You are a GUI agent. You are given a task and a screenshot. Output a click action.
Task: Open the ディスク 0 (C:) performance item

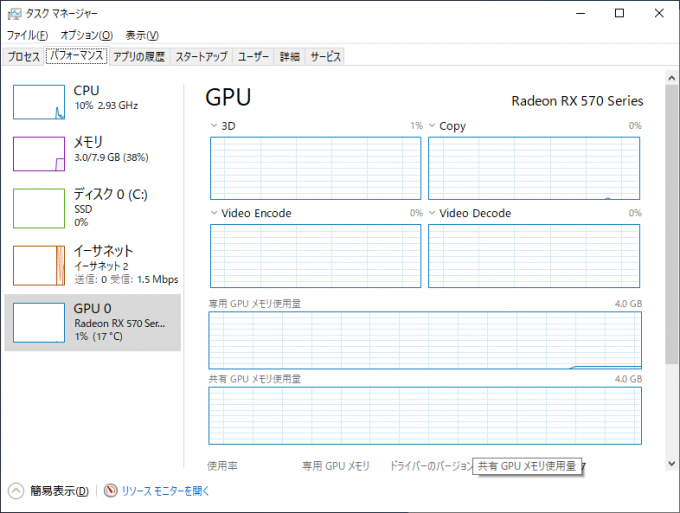(x=92, y=208)
